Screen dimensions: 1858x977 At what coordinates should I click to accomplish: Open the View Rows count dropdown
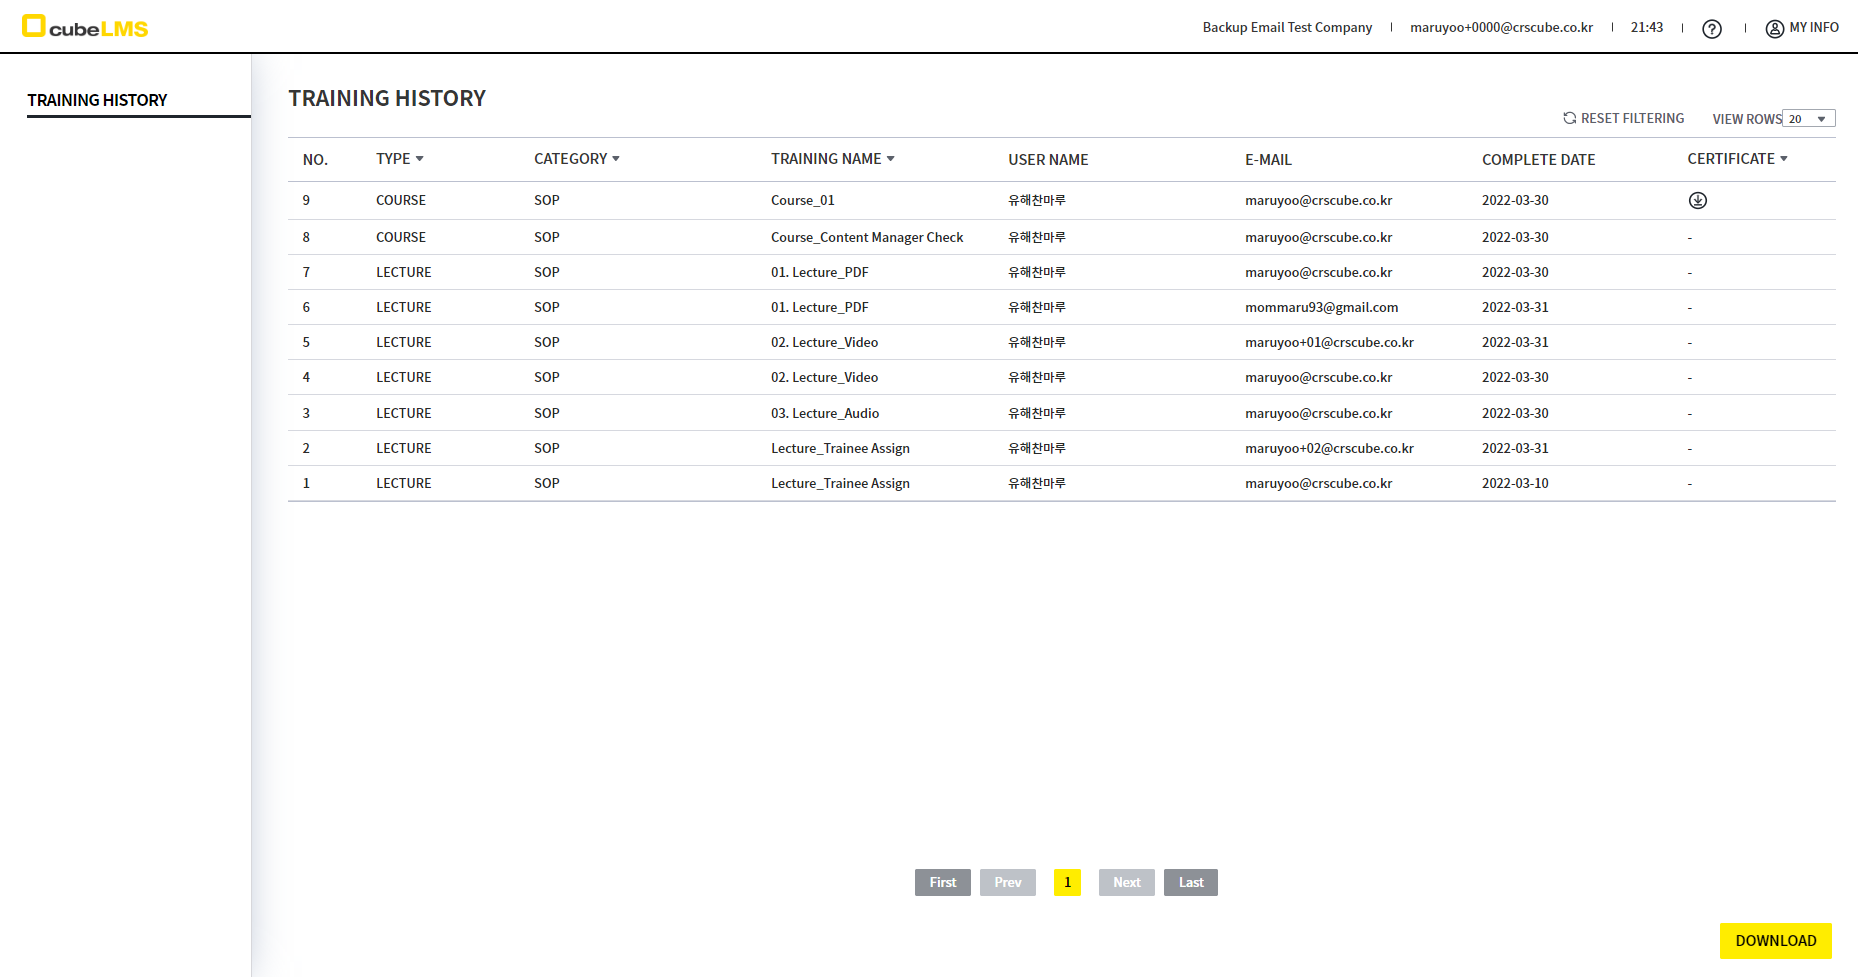[x=1808, y=119]
